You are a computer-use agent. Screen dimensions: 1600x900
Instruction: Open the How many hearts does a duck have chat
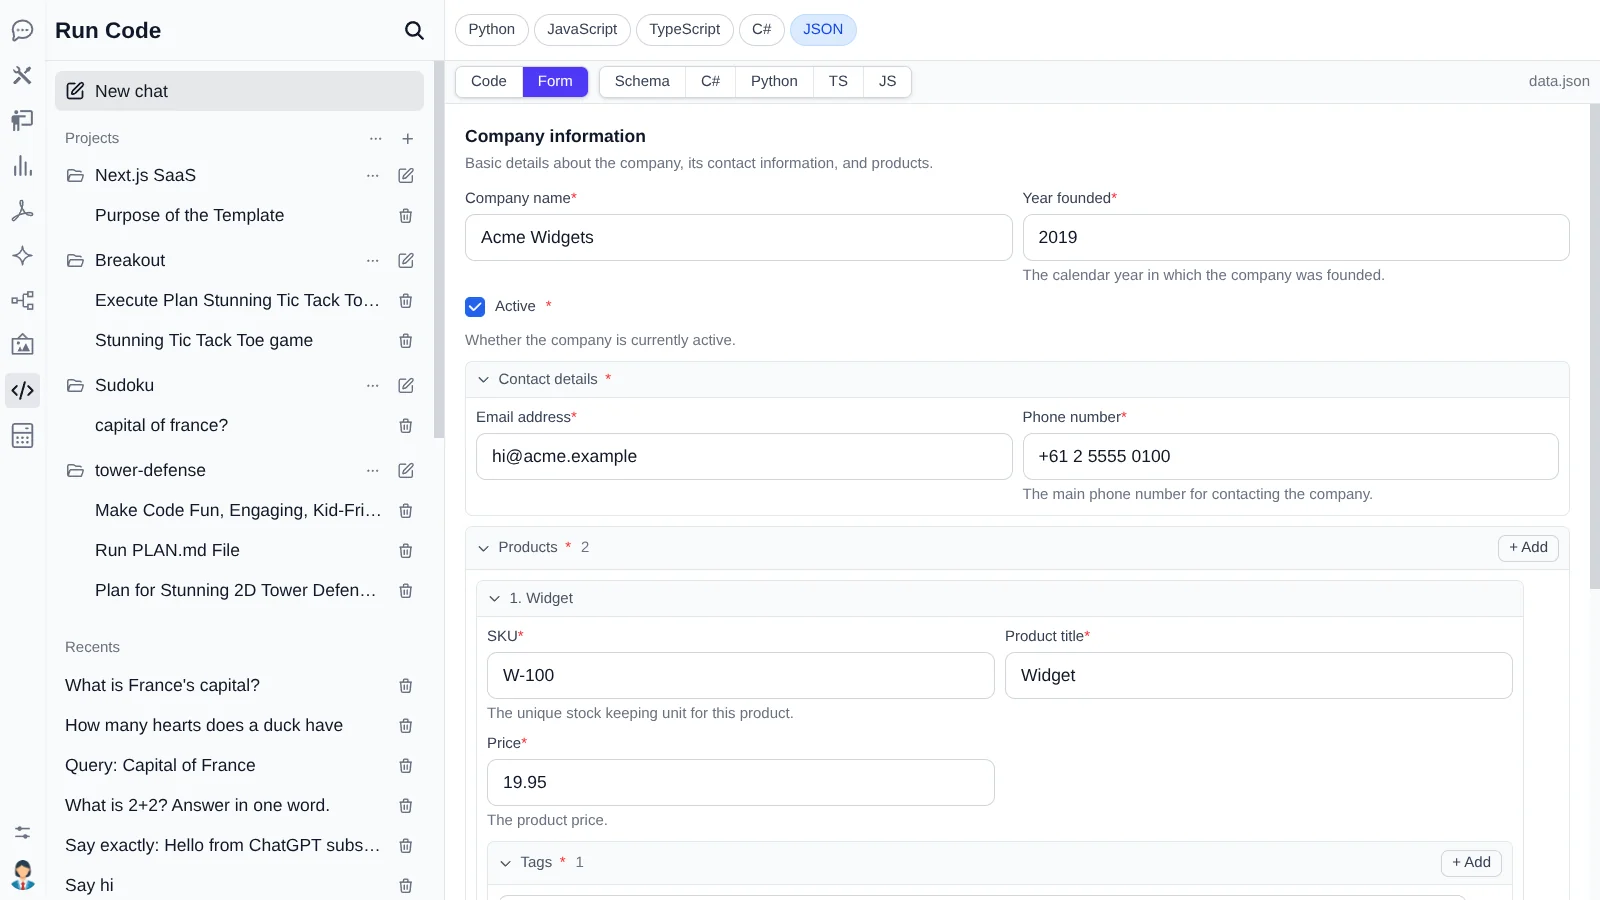point(204,726)
